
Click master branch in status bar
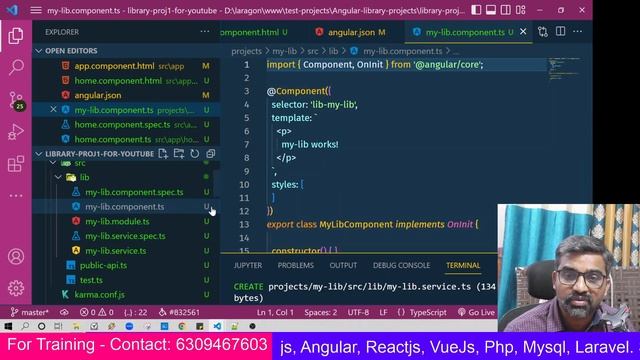pos(30,313)
